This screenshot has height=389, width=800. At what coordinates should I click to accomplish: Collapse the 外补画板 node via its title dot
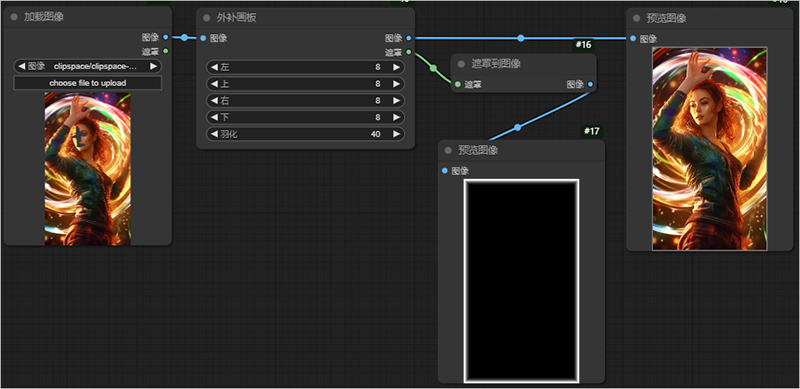pos(207,18)
